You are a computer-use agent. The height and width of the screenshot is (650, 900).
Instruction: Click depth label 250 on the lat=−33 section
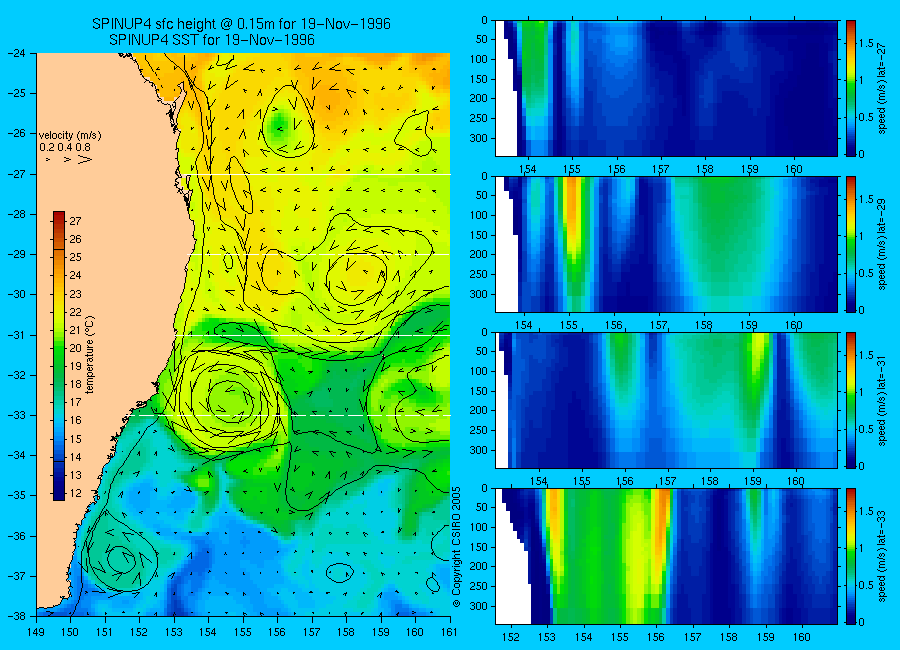click(x=480, y=586)
